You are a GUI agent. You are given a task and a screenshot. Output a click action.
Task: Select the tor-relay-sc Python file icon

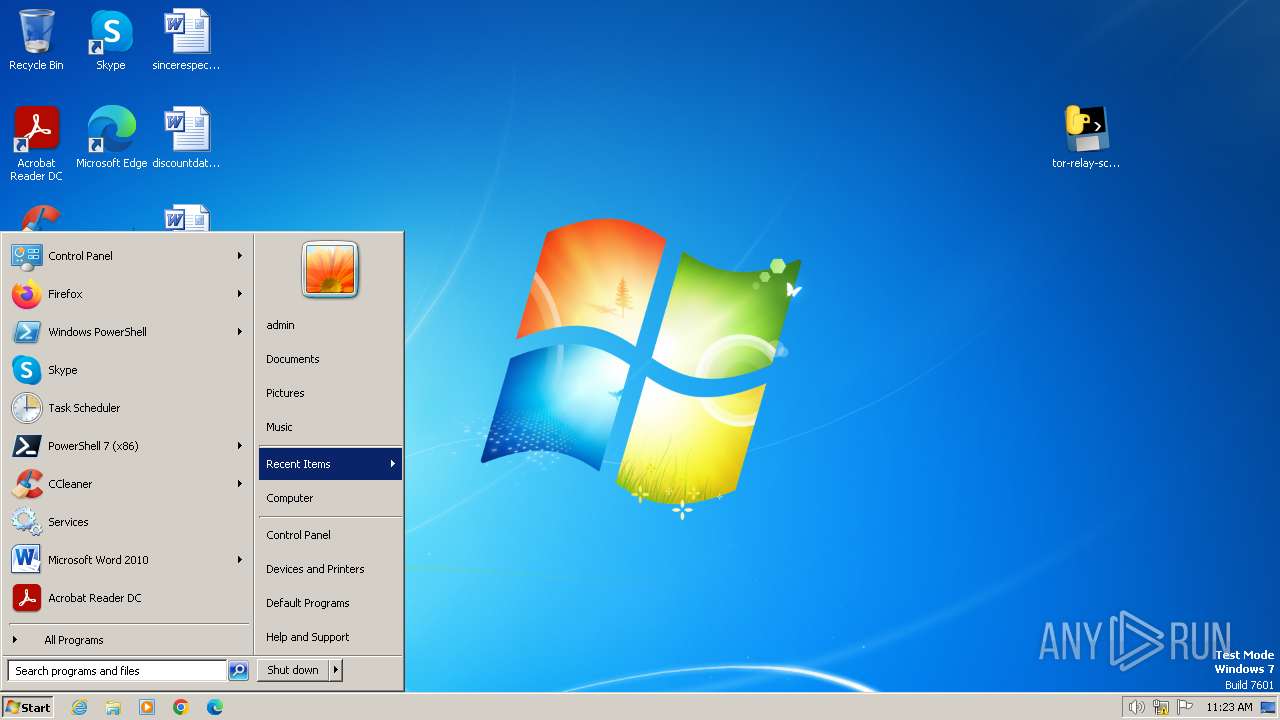[1086, 137]
